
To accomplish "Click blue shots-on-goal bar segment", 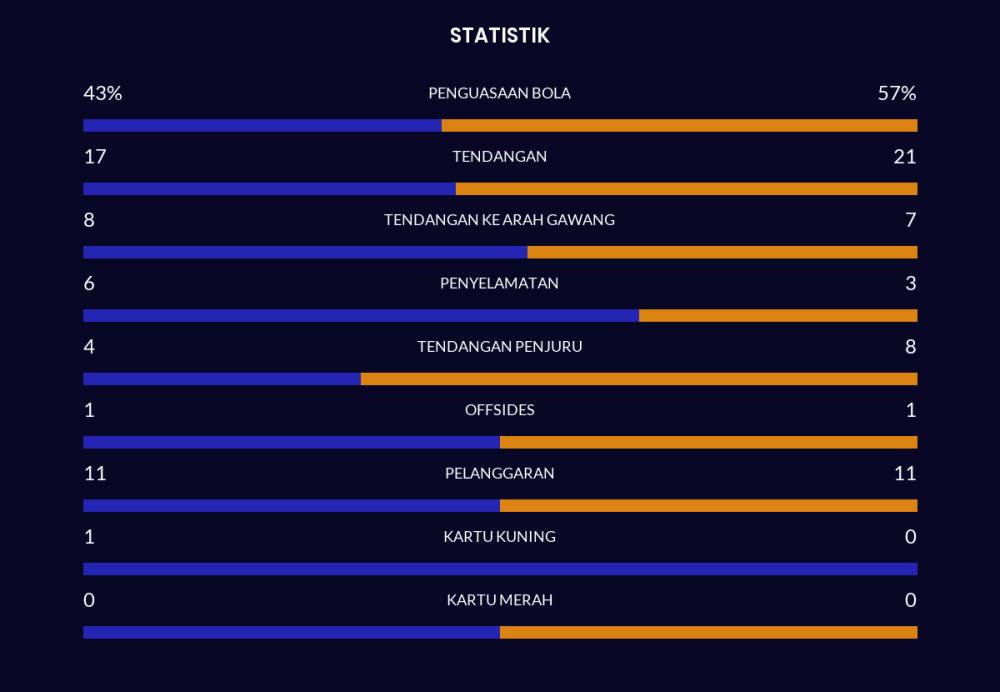I will [305, 252].
